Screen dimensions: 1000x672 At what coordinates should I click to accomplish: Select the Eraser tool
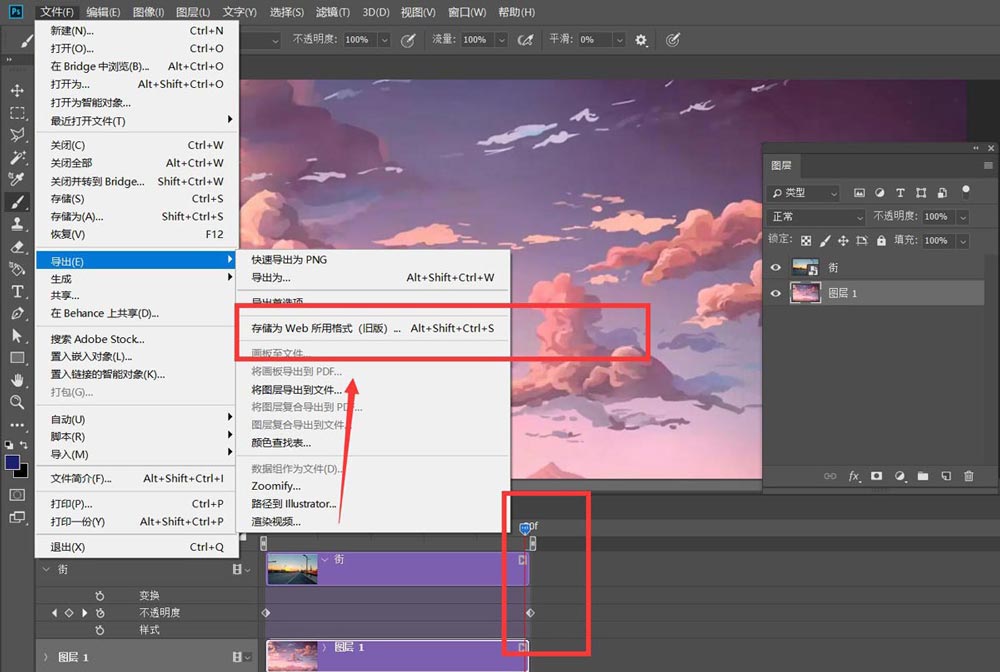point(17,247)
